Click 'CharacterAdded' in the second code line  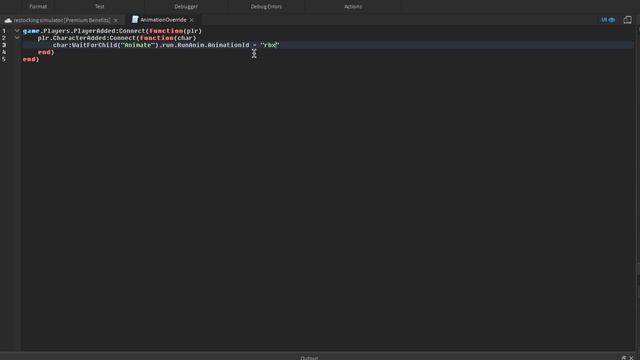tap(80, 38)
